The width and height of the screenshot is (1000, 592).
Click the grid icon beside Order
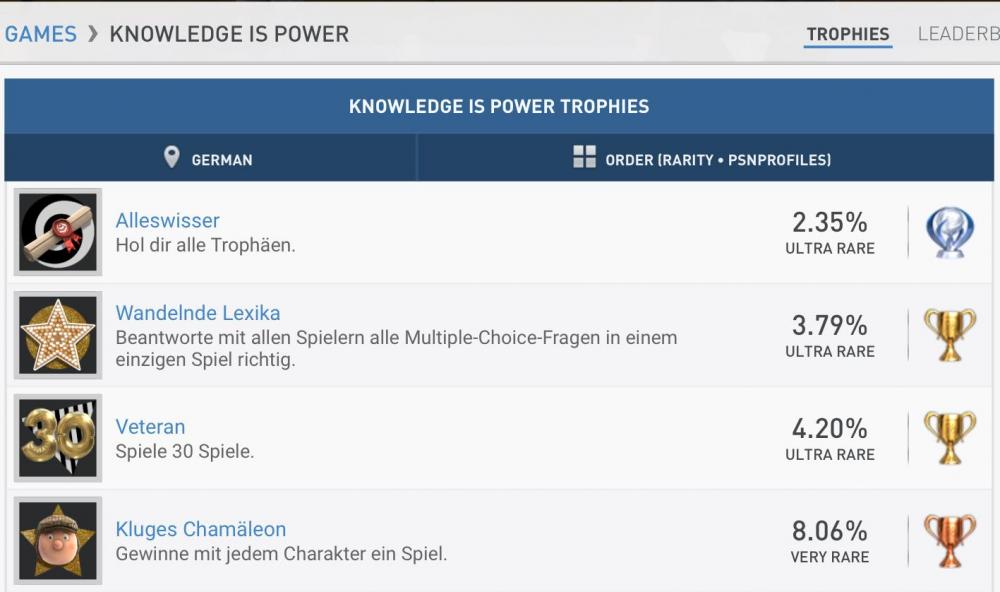pos(584,157)
